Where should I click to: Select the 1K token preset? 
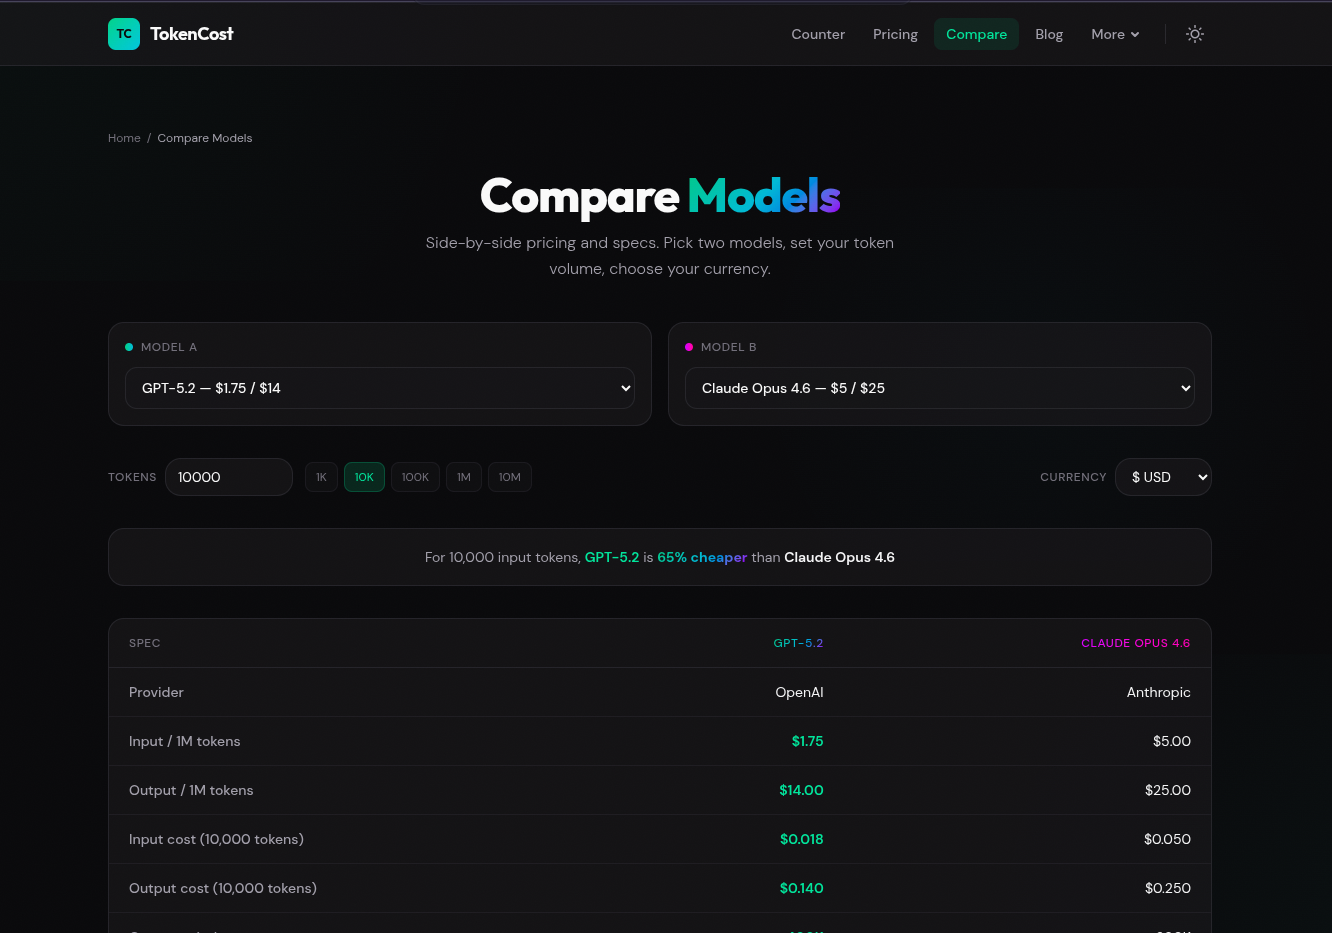321,477
